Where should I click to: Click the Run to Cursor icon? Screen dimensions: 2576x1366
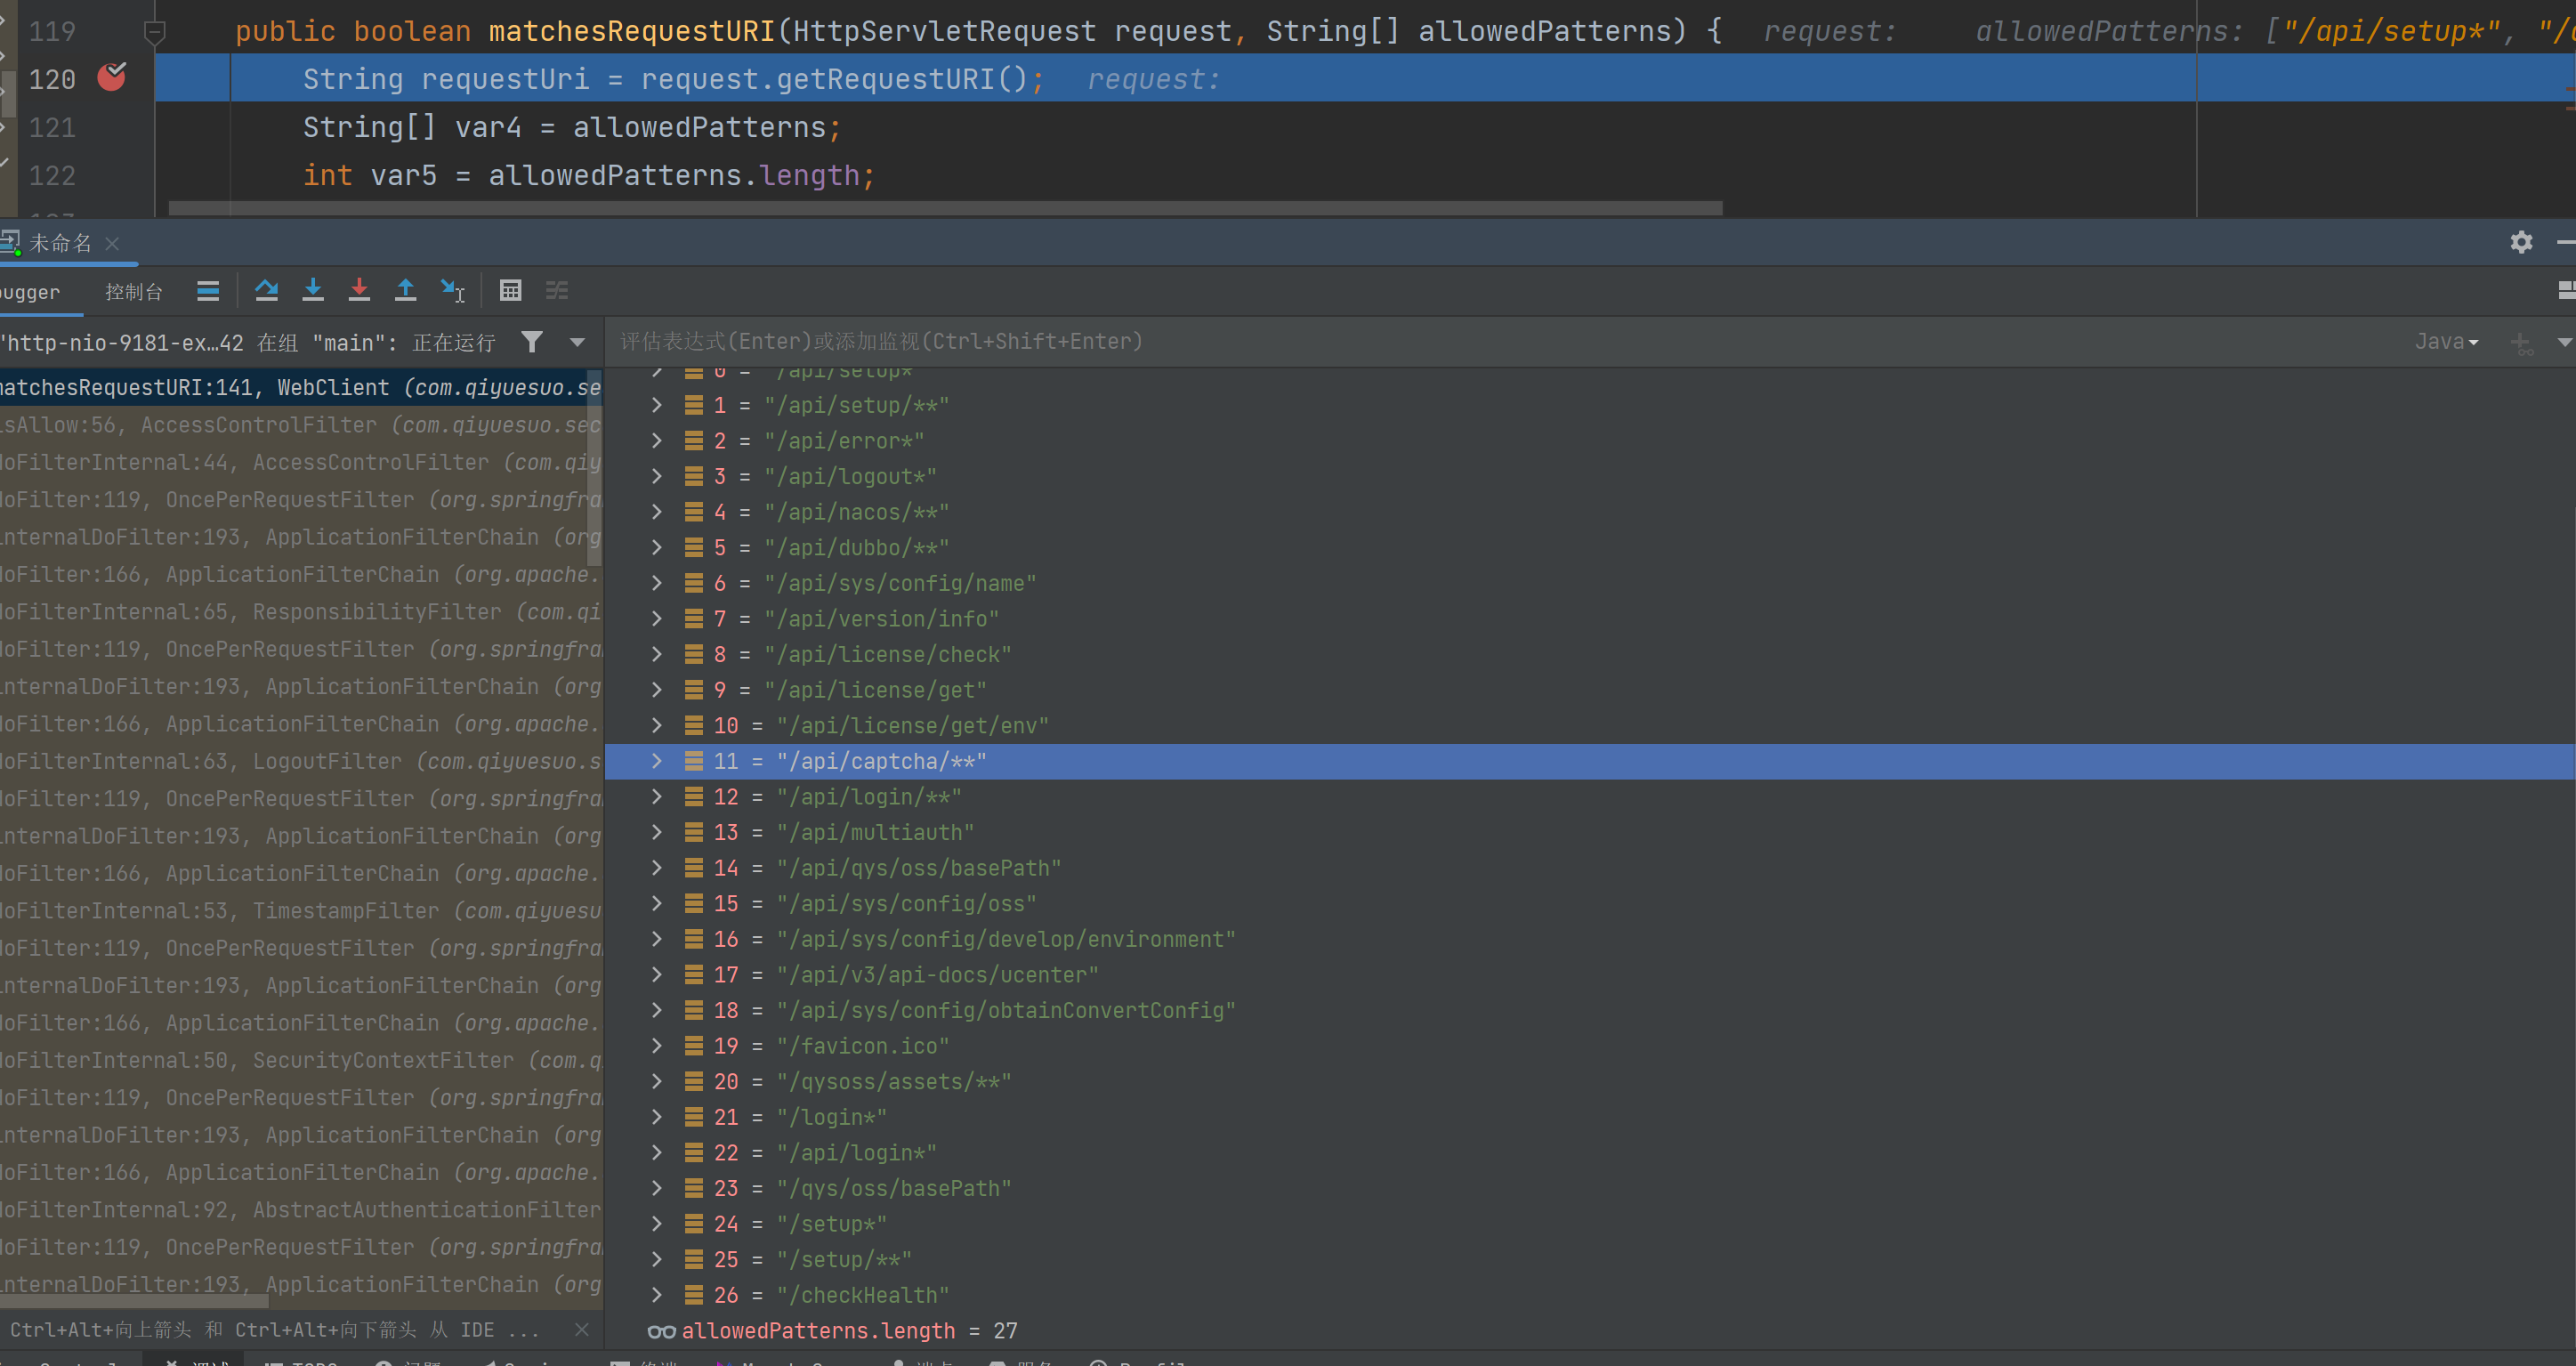(x=453, y=290)
